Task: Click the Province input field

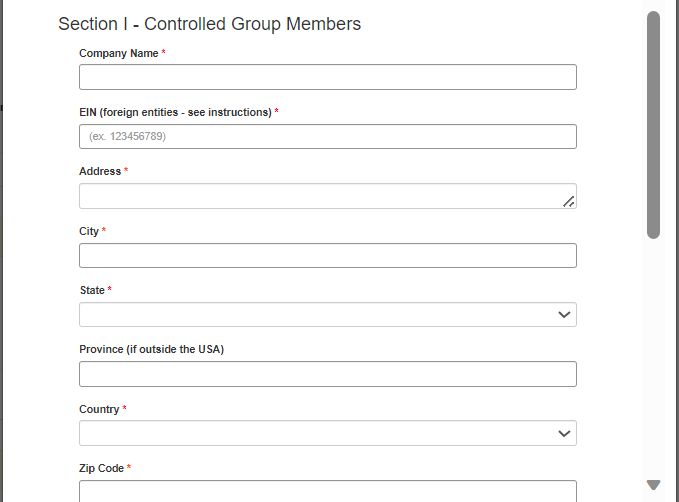Action: pyautogui.click(x=327, y=374)
